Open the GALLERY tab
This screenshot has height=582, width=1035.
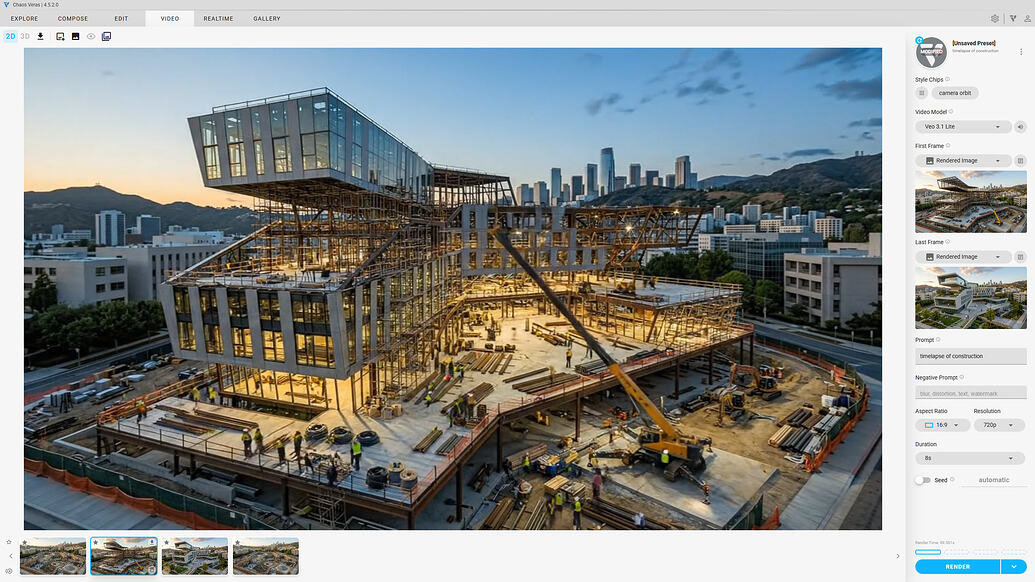pyautogui.click(x=267, y=18)
